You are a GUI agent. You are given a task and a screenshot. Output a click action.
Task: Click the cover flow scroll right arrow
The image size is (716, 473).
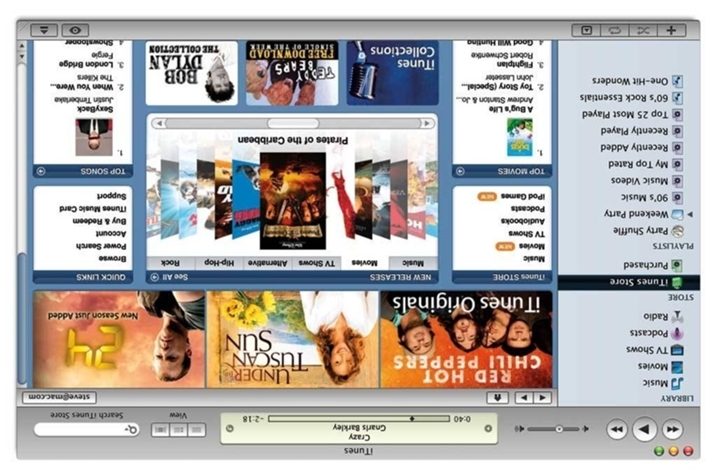159,123
